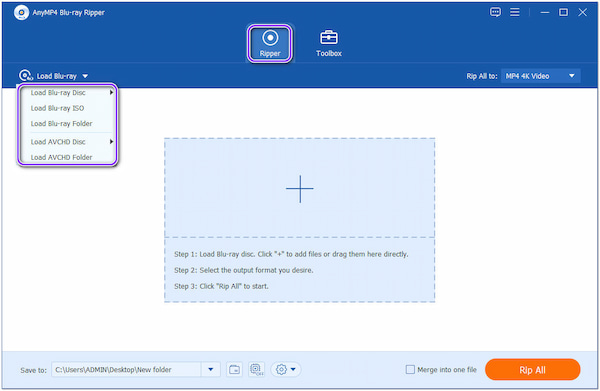Click the Load Blu-ray disc icon
Screen dimensions: 600x391
point(26,76)
